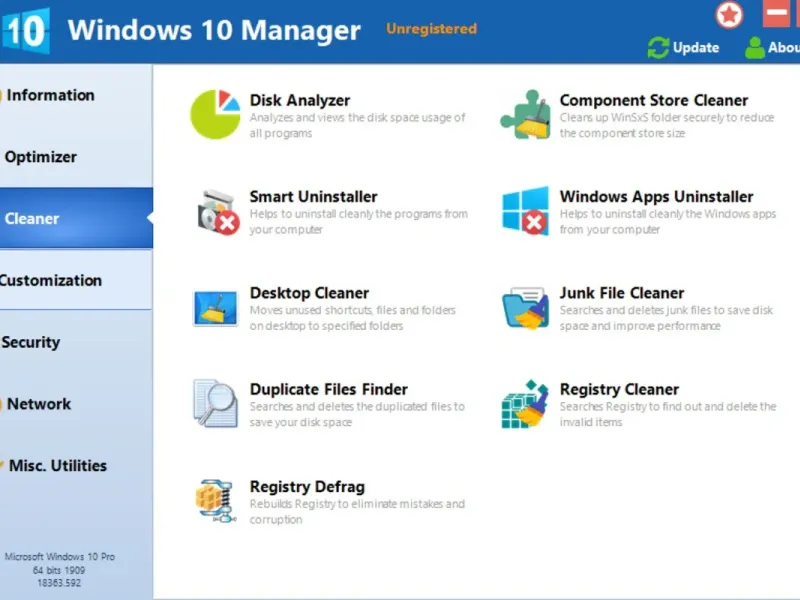Viewport: 800px width, 600px height.
Task: Click the Registry Cleaner title
Action: (619, 390)
